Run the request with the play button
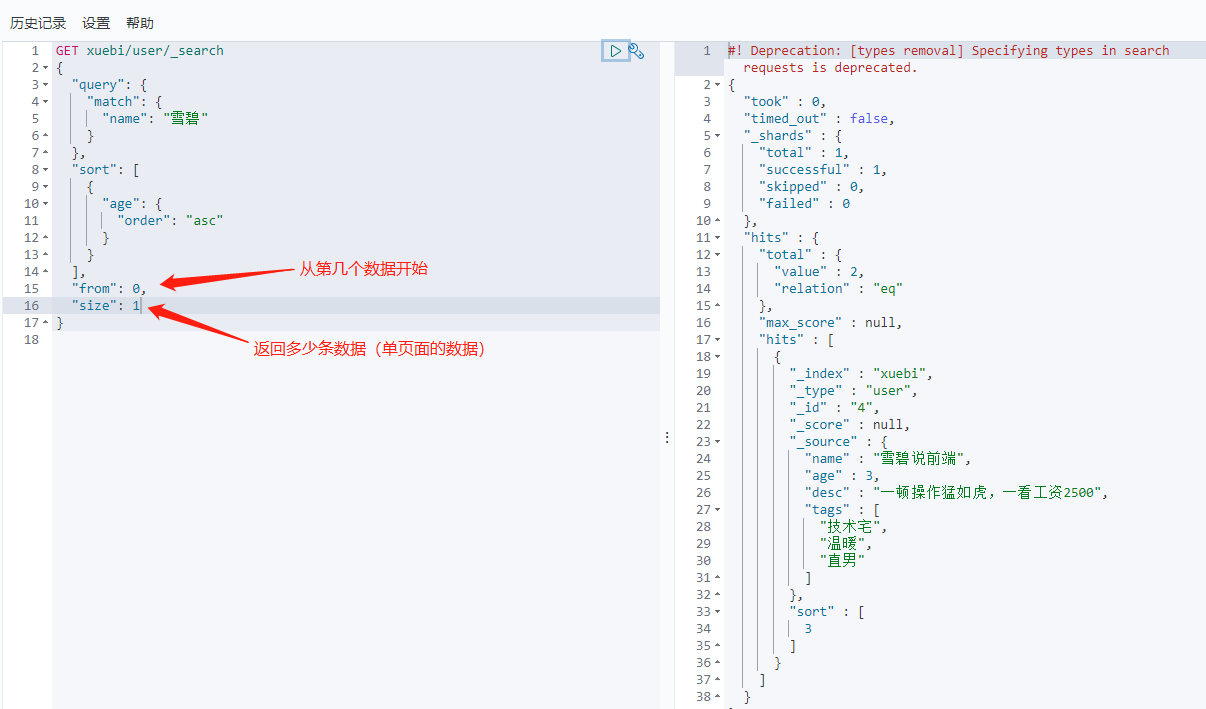Viewport: 1206px width, 709px height. tap(615, 51)
